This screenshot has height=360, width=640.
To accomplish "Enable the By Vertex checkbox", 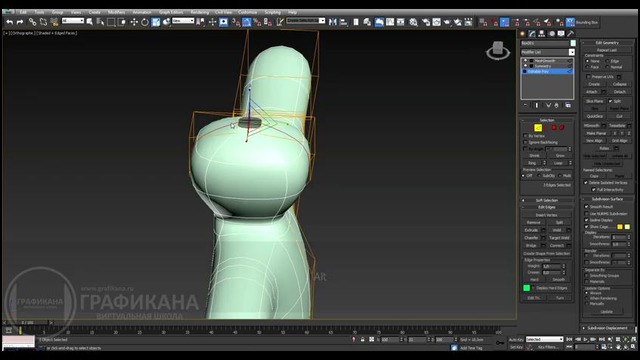I will pyautogui.click(x=525, y=136).
